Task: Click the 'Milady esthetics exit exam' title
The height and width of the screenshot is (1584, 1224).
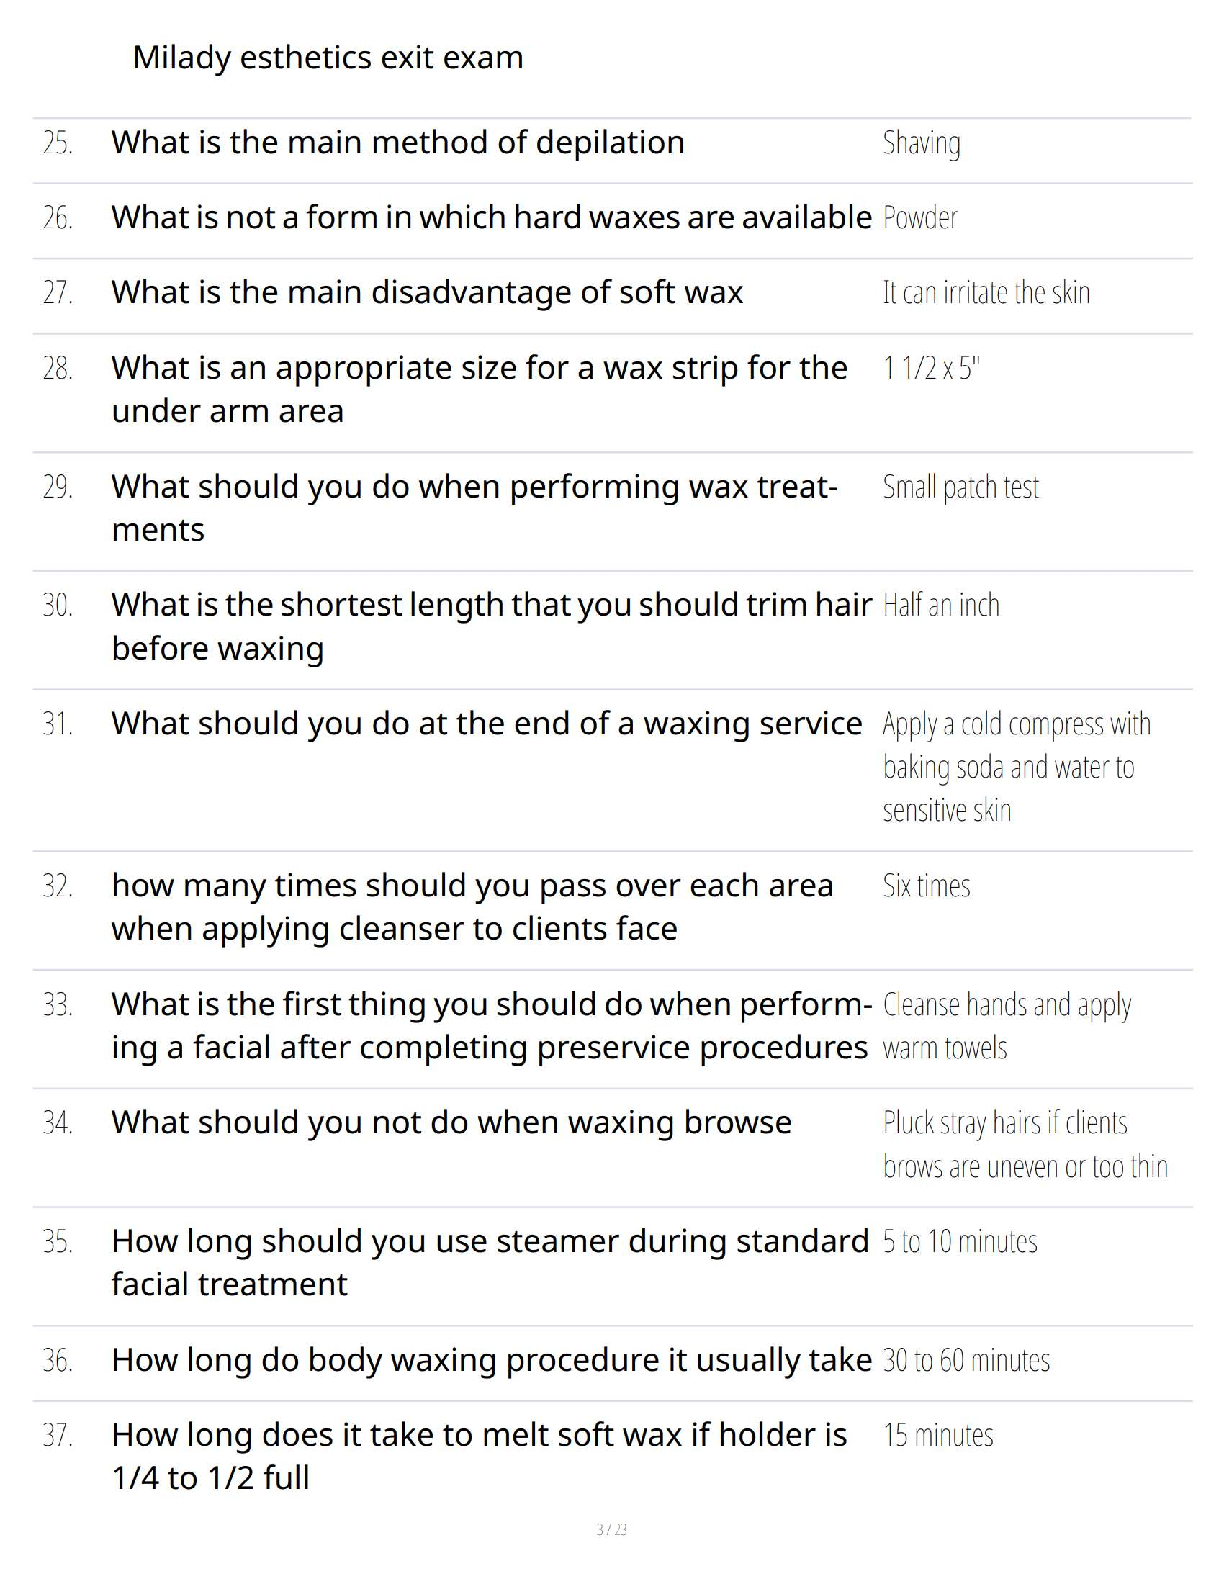Action: [x=327, y=58]
